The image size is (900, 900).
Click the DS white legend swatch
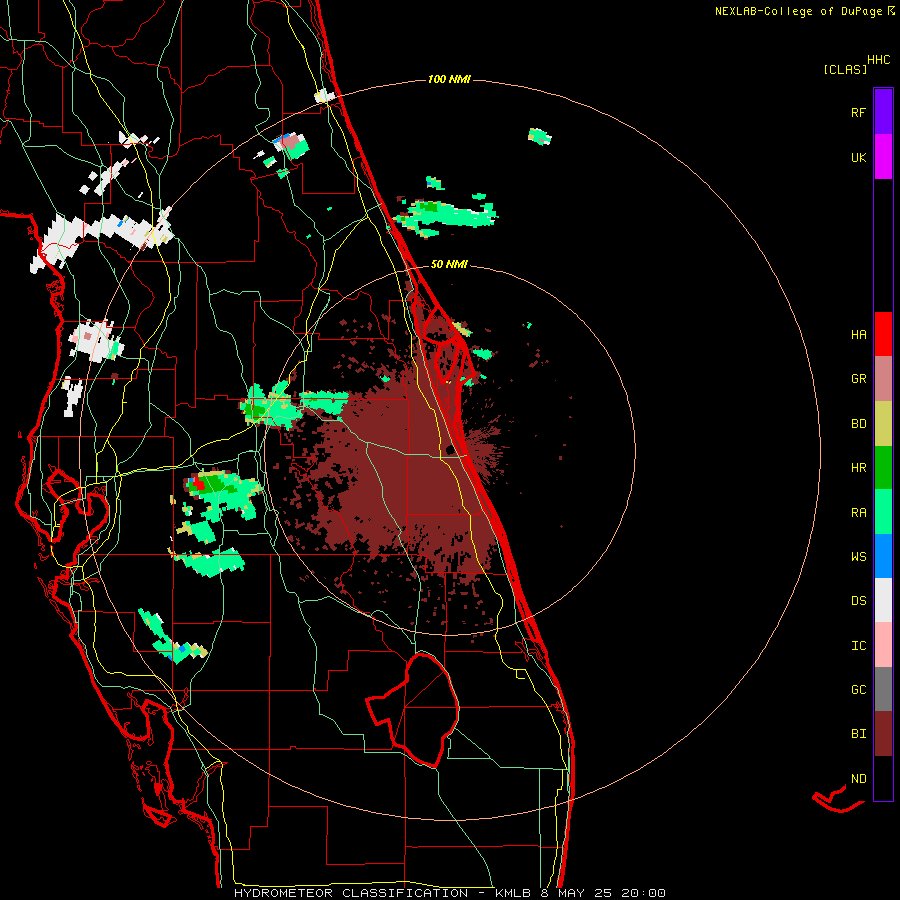point(883,600)
